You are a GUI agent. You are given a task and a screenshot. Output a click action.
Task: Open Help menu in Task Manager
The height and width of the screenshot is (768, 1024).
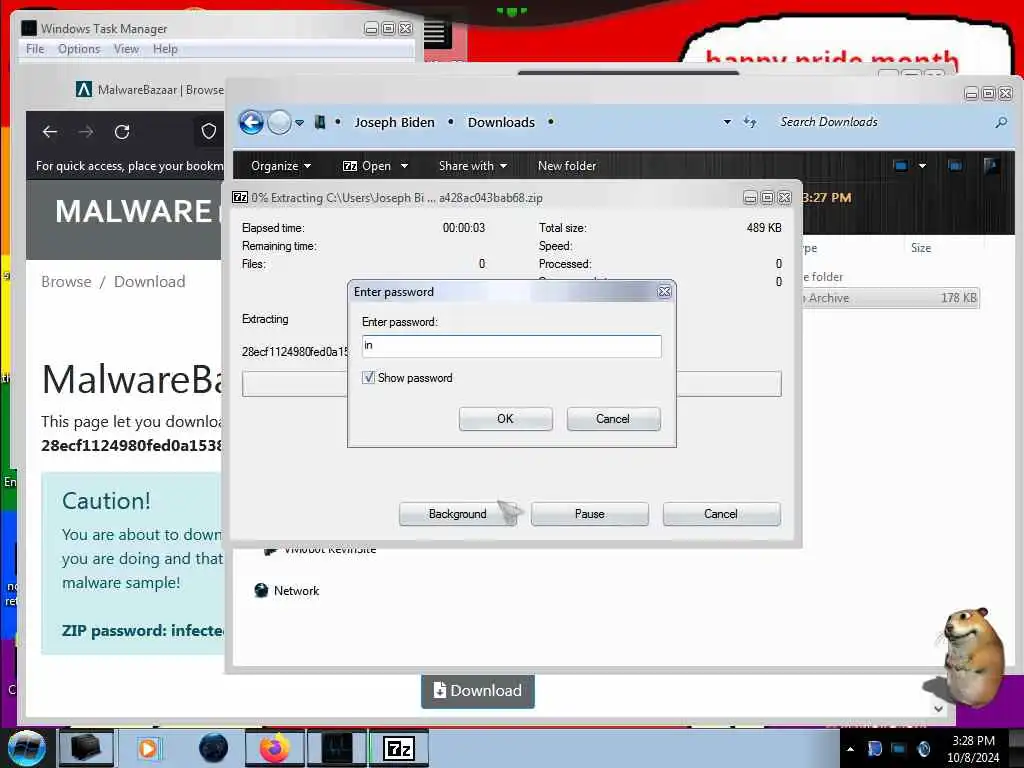click(165, 49)
